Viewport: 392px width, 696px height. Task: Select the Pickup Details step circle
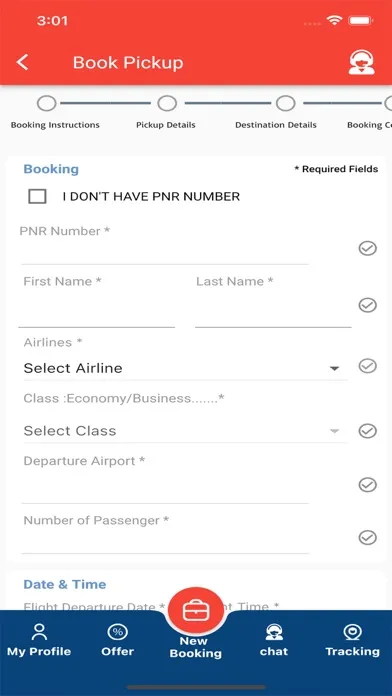(x=167, y=103)
